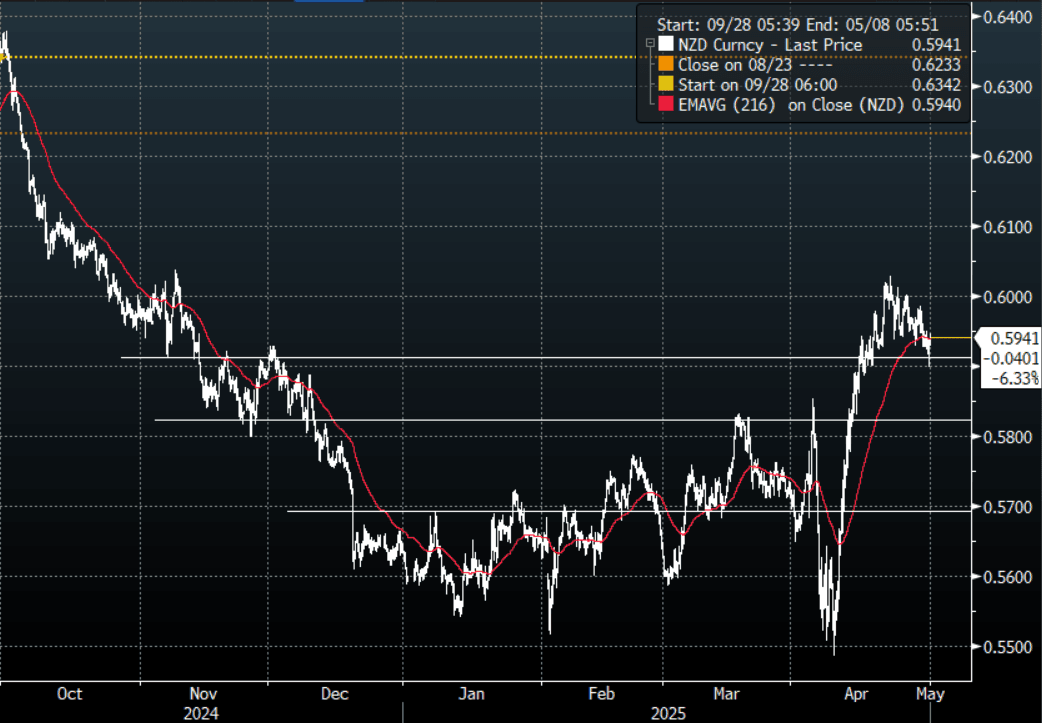
Task: Click the white NZD Curncy color swatch
Action: [666, 45]
